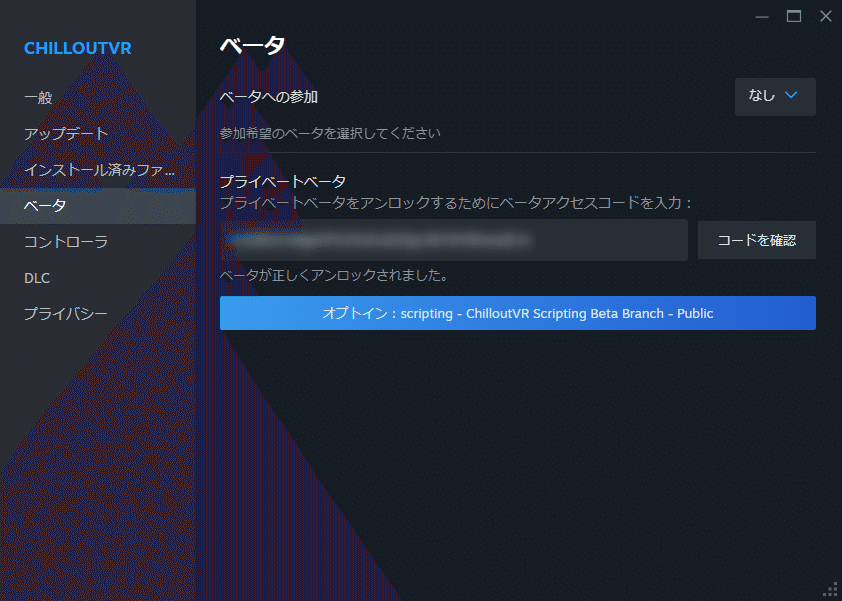The image size is (842, 601).
Task: Open the 一般 settings section
Action: click(38, 98)
